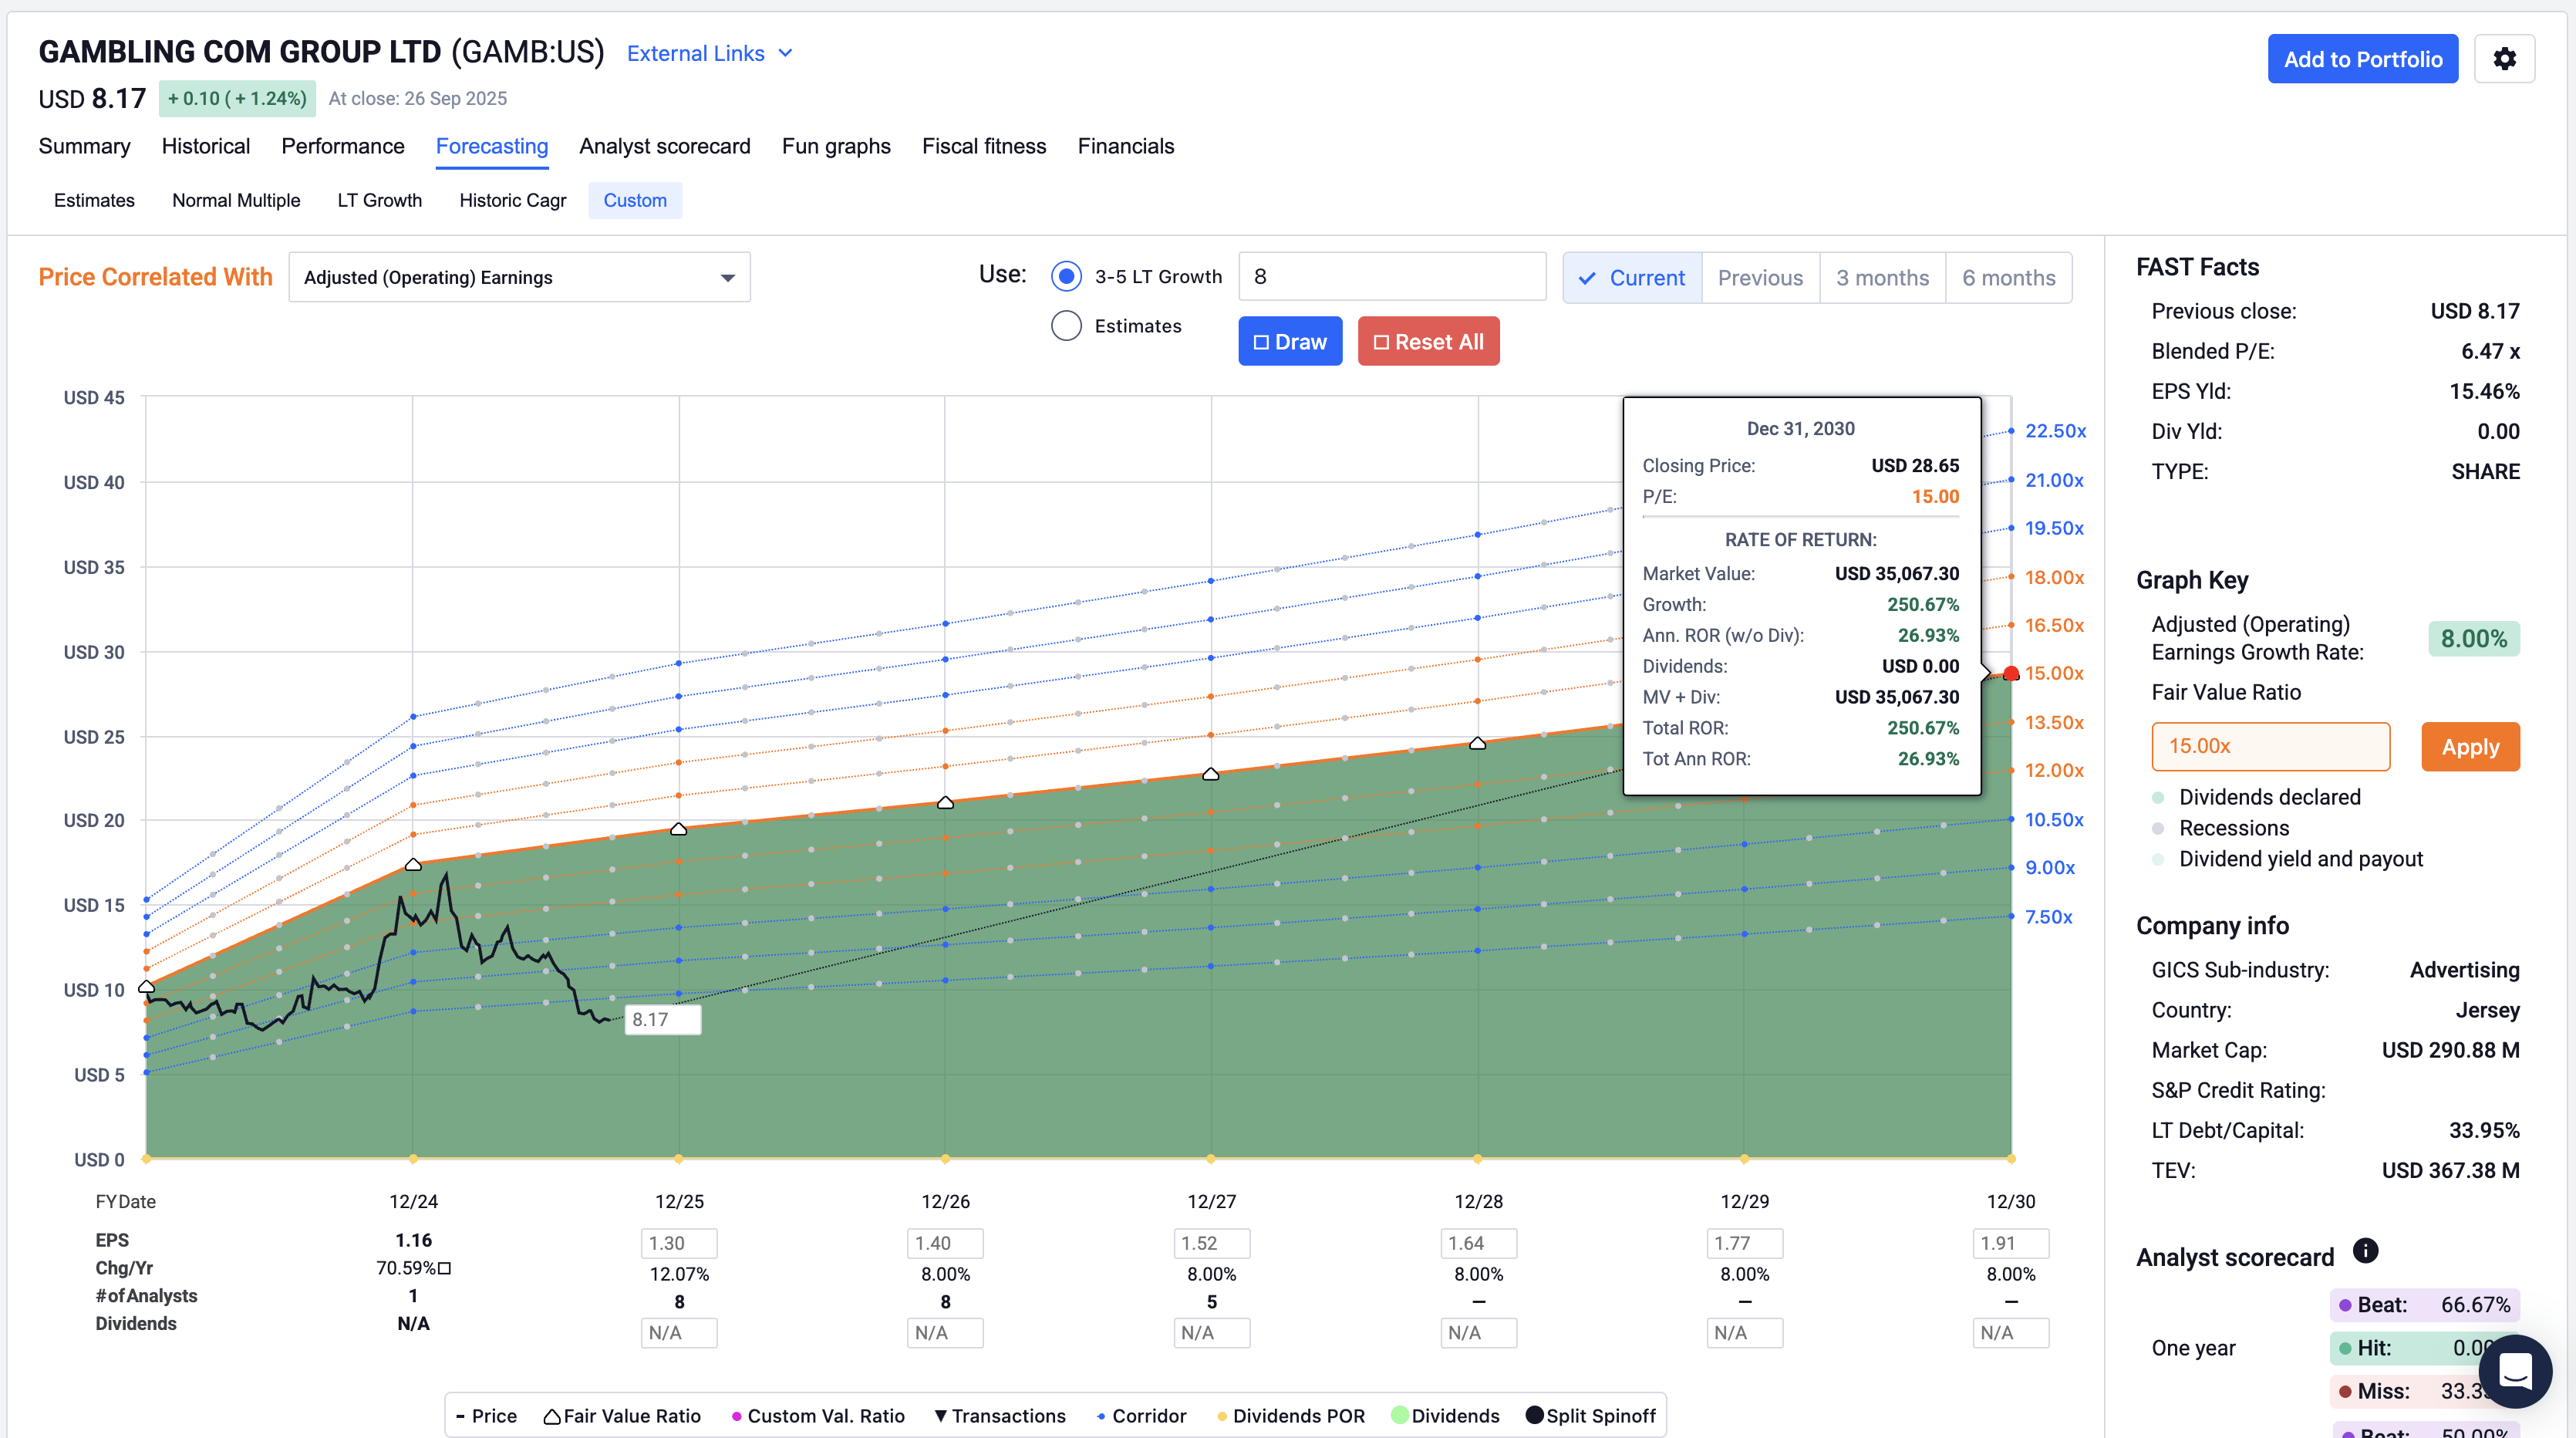The width and height of the screenshot is (2576, 1438).
Task: Click the 8.17 current price label on chart
Action: [x=662, y=1019]
